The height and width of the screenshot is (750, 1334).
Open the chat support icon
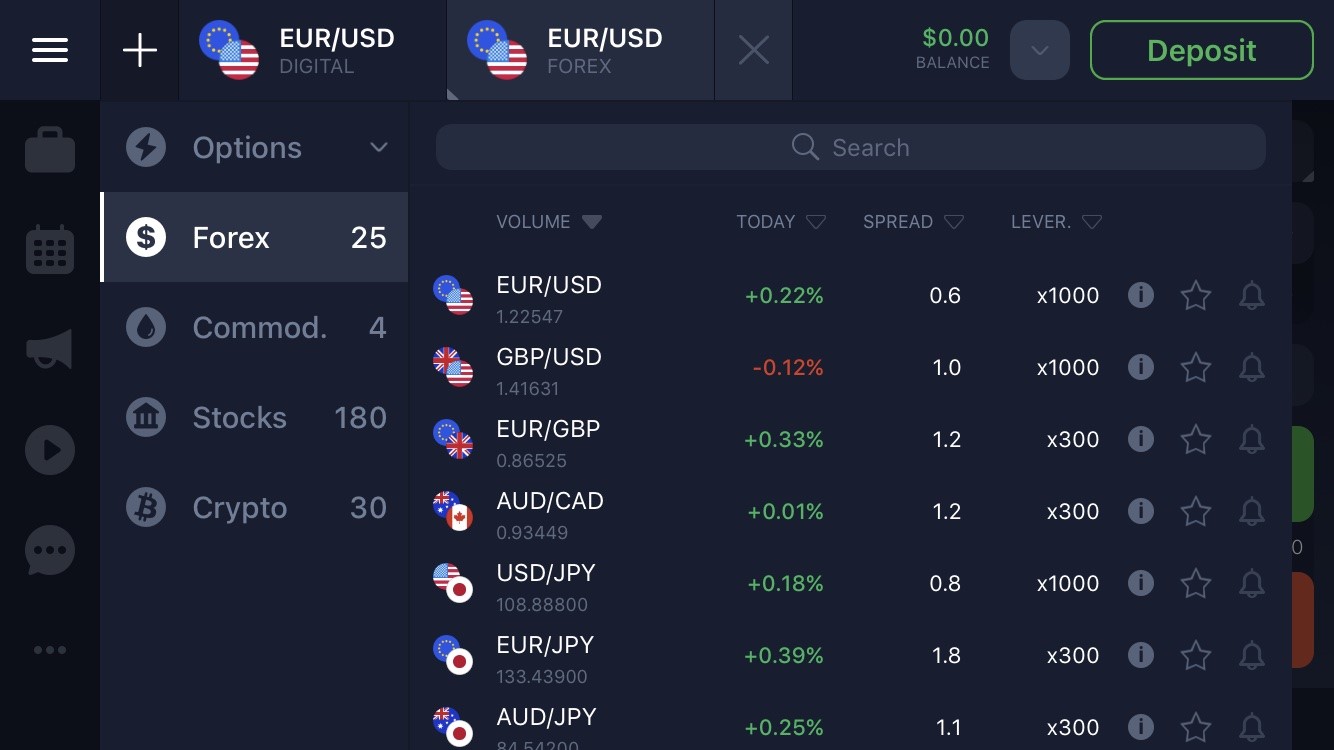pyautogui.click(x=50, y=550)
